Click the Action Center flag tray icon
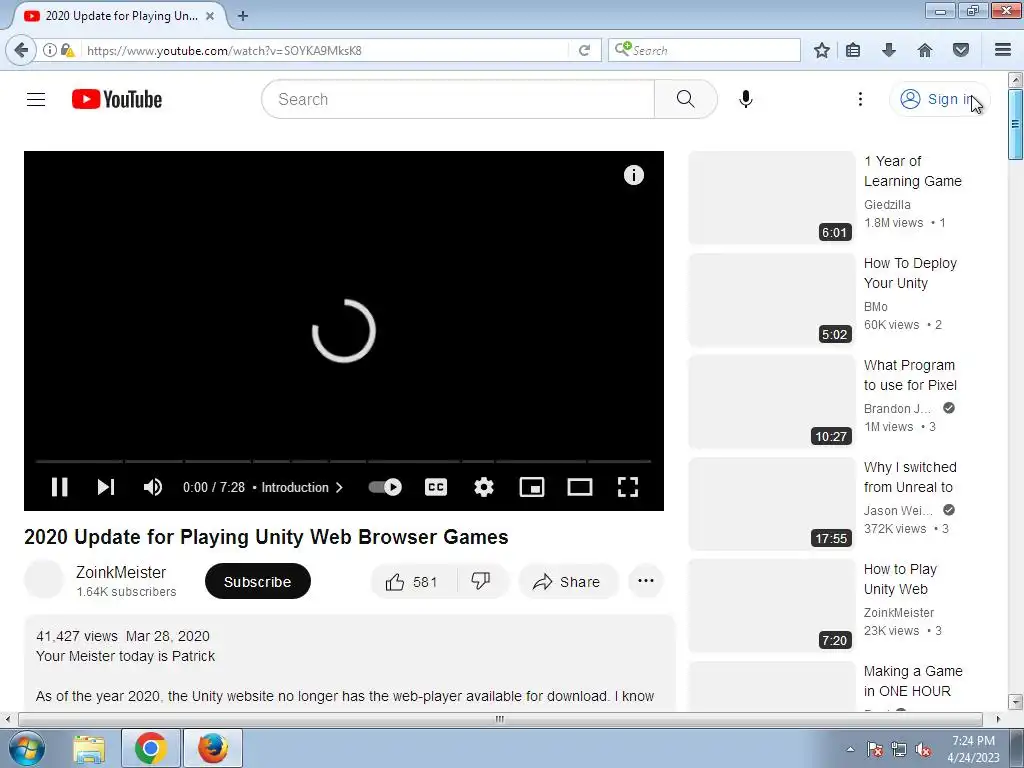 [875, 749]
